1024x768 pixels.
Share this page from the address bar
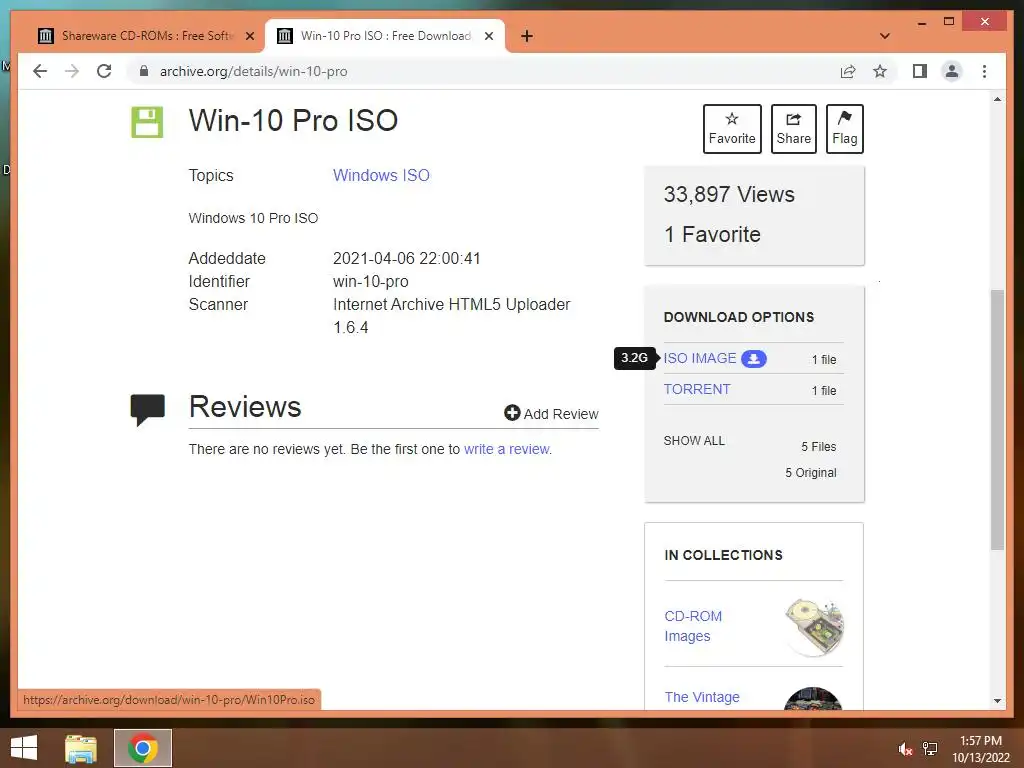click(848, 71)
